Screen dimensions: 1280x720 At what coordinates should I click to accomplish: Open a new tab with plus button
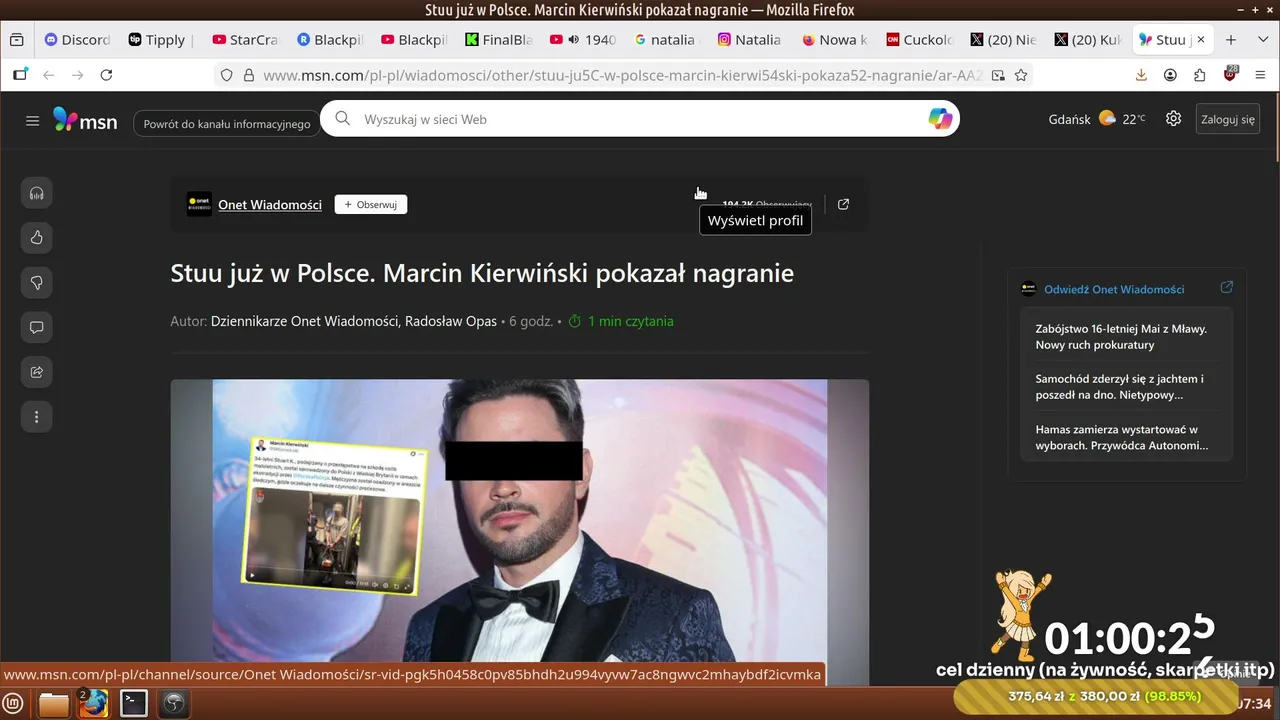coord(1231,40)
